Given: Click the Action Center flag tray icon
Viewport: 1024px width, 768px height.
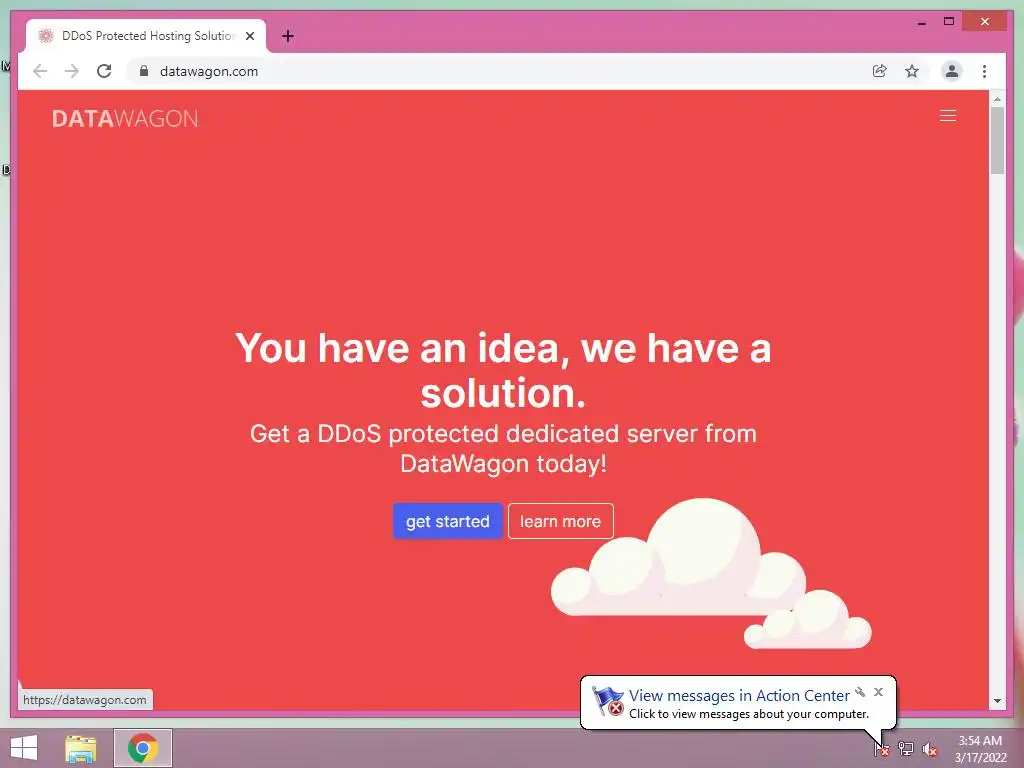Looking at the screenshot, I should pos(882,749).
